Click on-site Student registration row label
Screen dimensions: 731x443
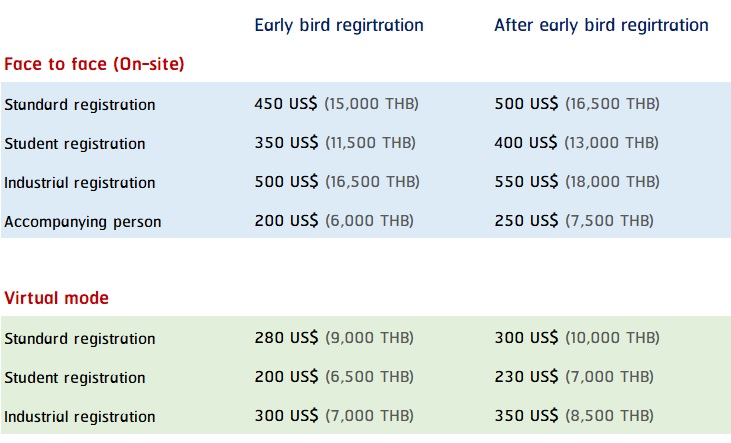pos(75,144)
